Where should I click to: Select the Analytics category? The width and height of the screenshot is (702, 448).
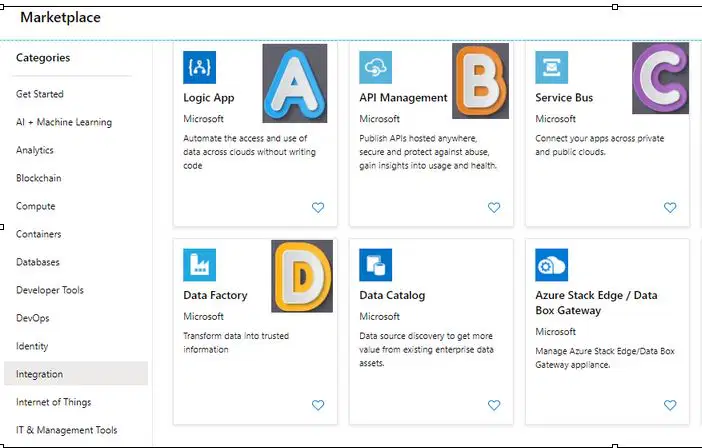click(x=35, y=150)
